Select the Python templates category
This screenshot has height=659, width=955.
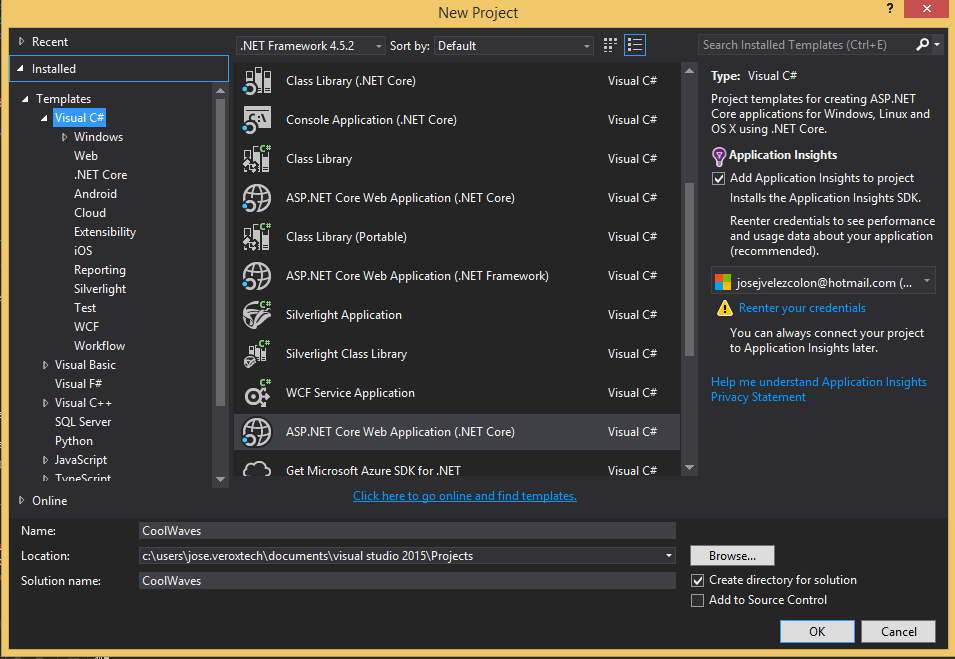coord(73,440)
